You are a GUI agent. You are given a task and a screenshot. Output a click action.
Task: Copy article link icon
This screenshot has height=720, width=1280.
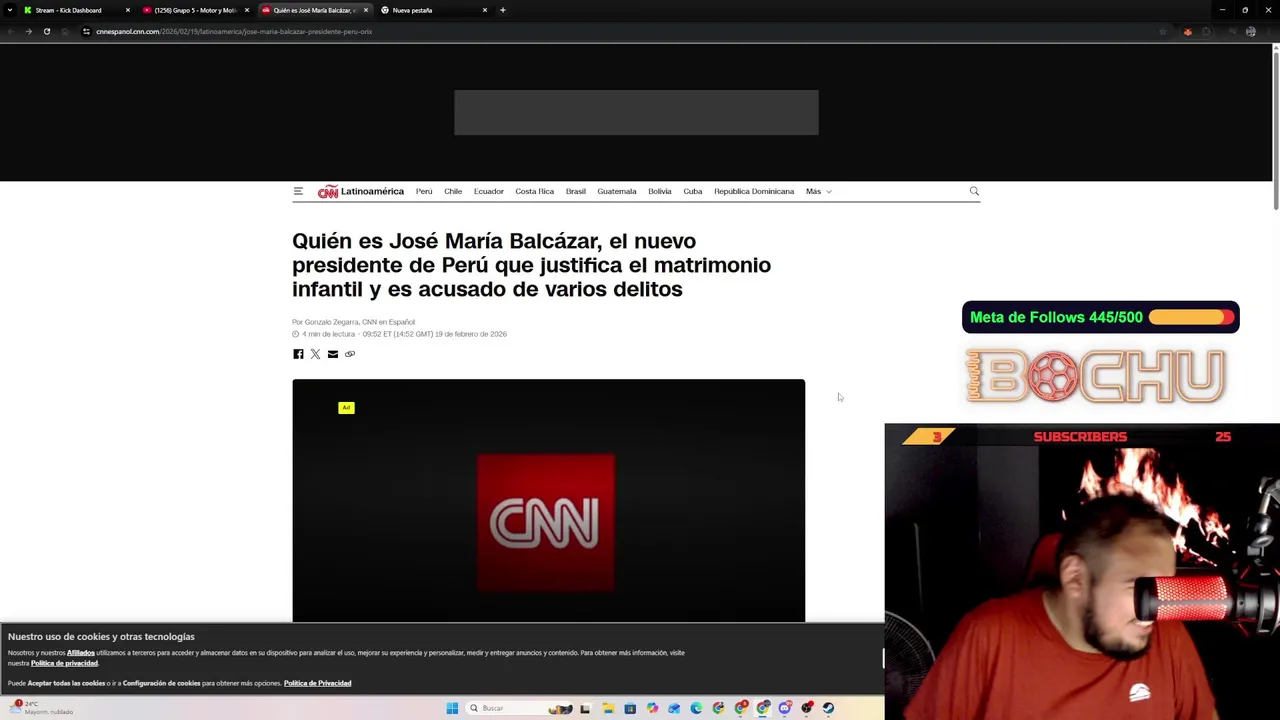350,354
